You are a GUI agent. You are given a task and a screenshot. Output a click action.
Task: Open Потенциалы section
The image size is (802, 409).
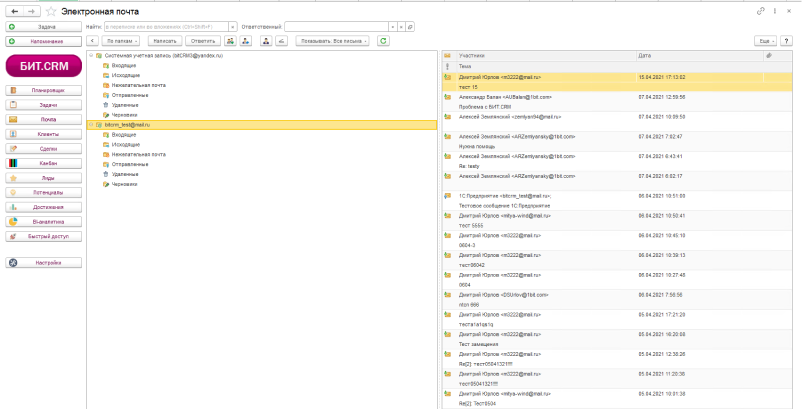pyautogui.click(x=43, y=193)
